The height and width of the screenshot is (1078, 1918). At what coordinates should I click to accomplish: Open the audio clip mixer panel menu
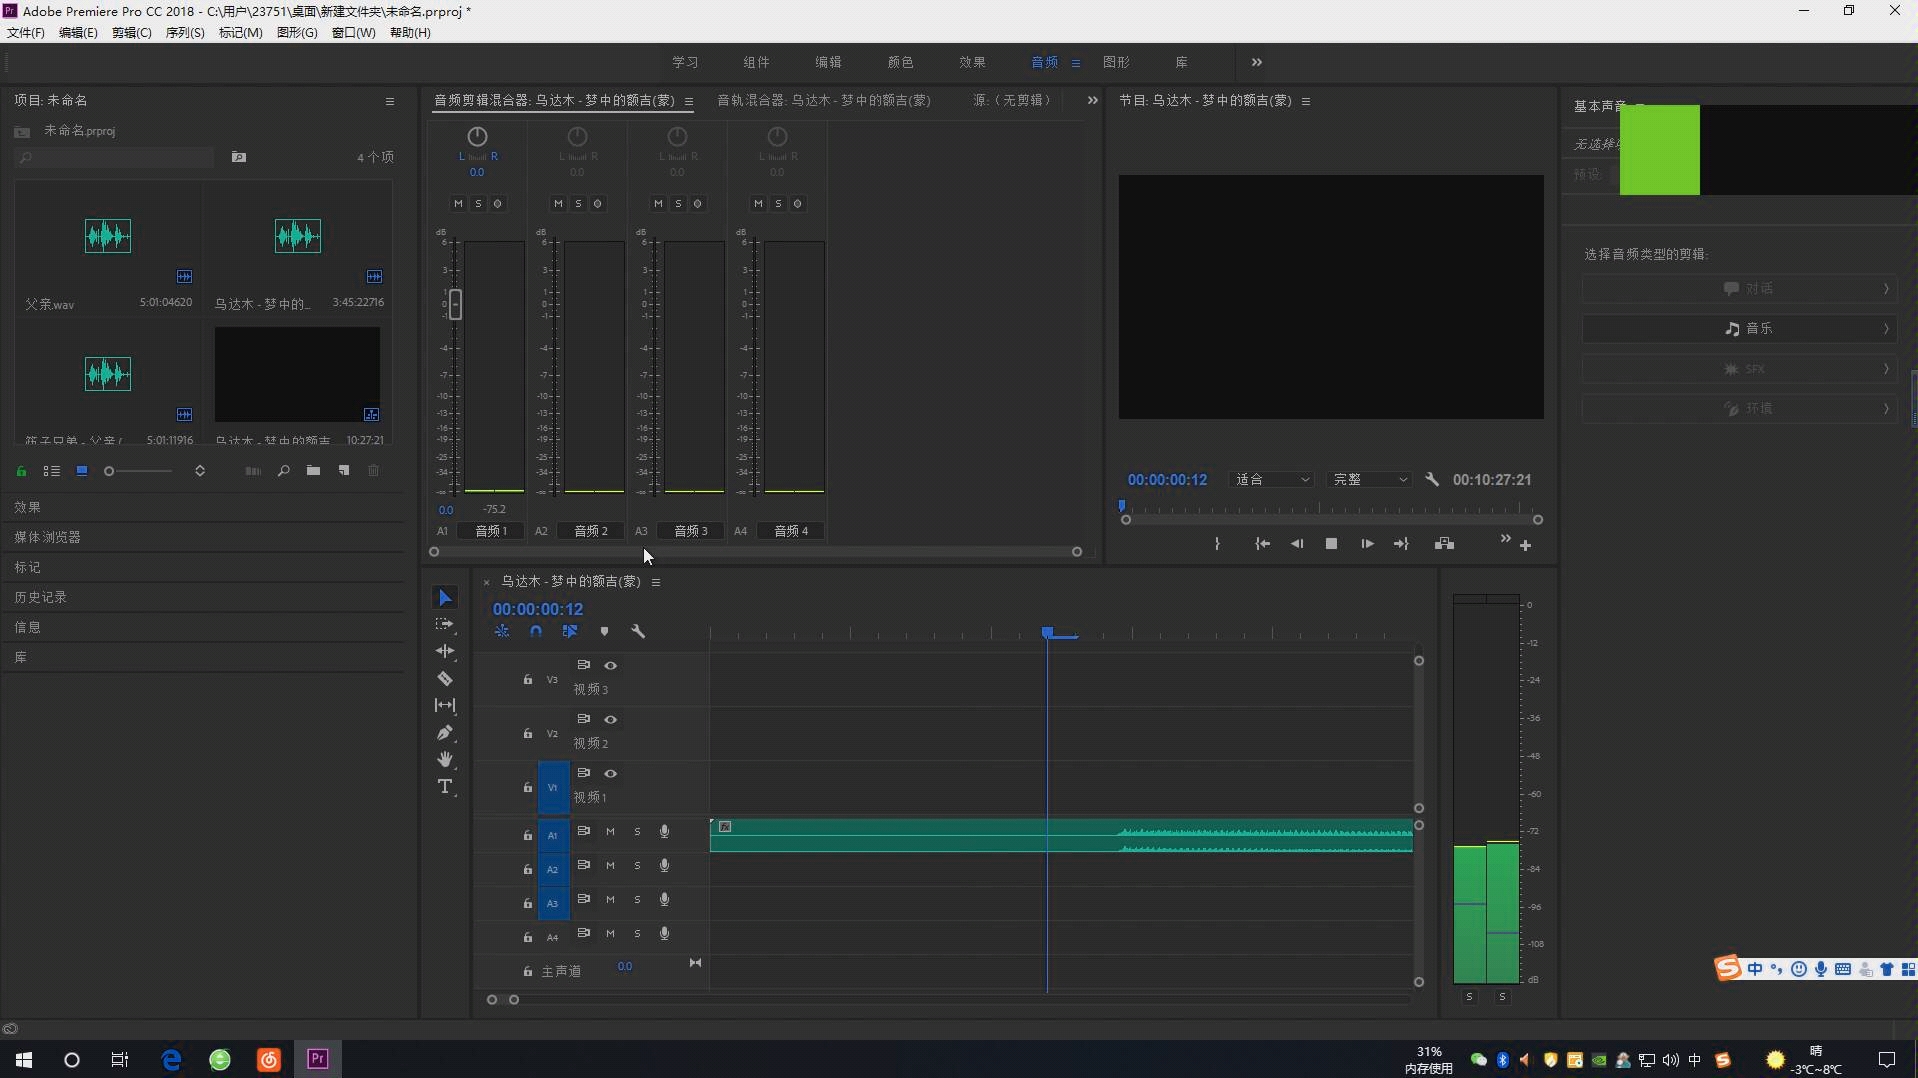click(688, 101)
